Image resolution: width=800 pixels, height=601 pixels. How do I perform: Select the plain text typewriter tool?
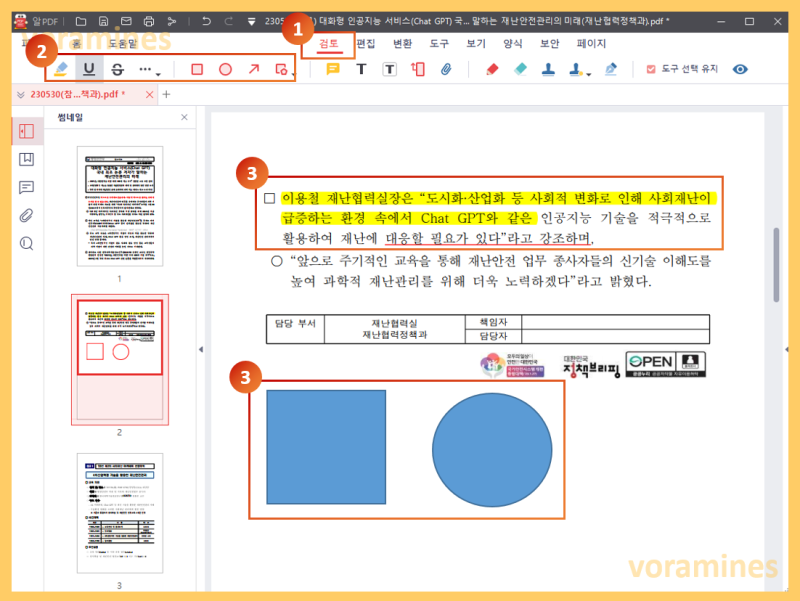click(x=361, y=69)
